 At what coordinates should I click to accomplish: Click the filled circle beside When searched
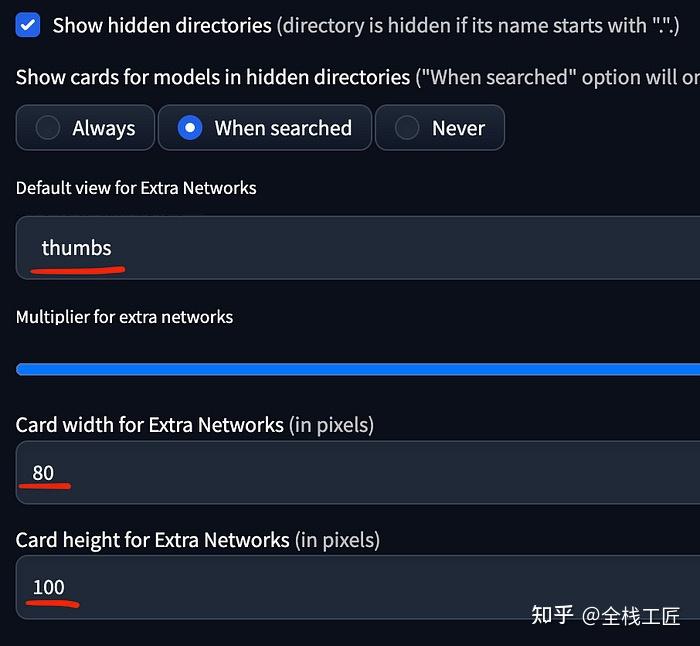pyautogui.click(x=189, y=128)
